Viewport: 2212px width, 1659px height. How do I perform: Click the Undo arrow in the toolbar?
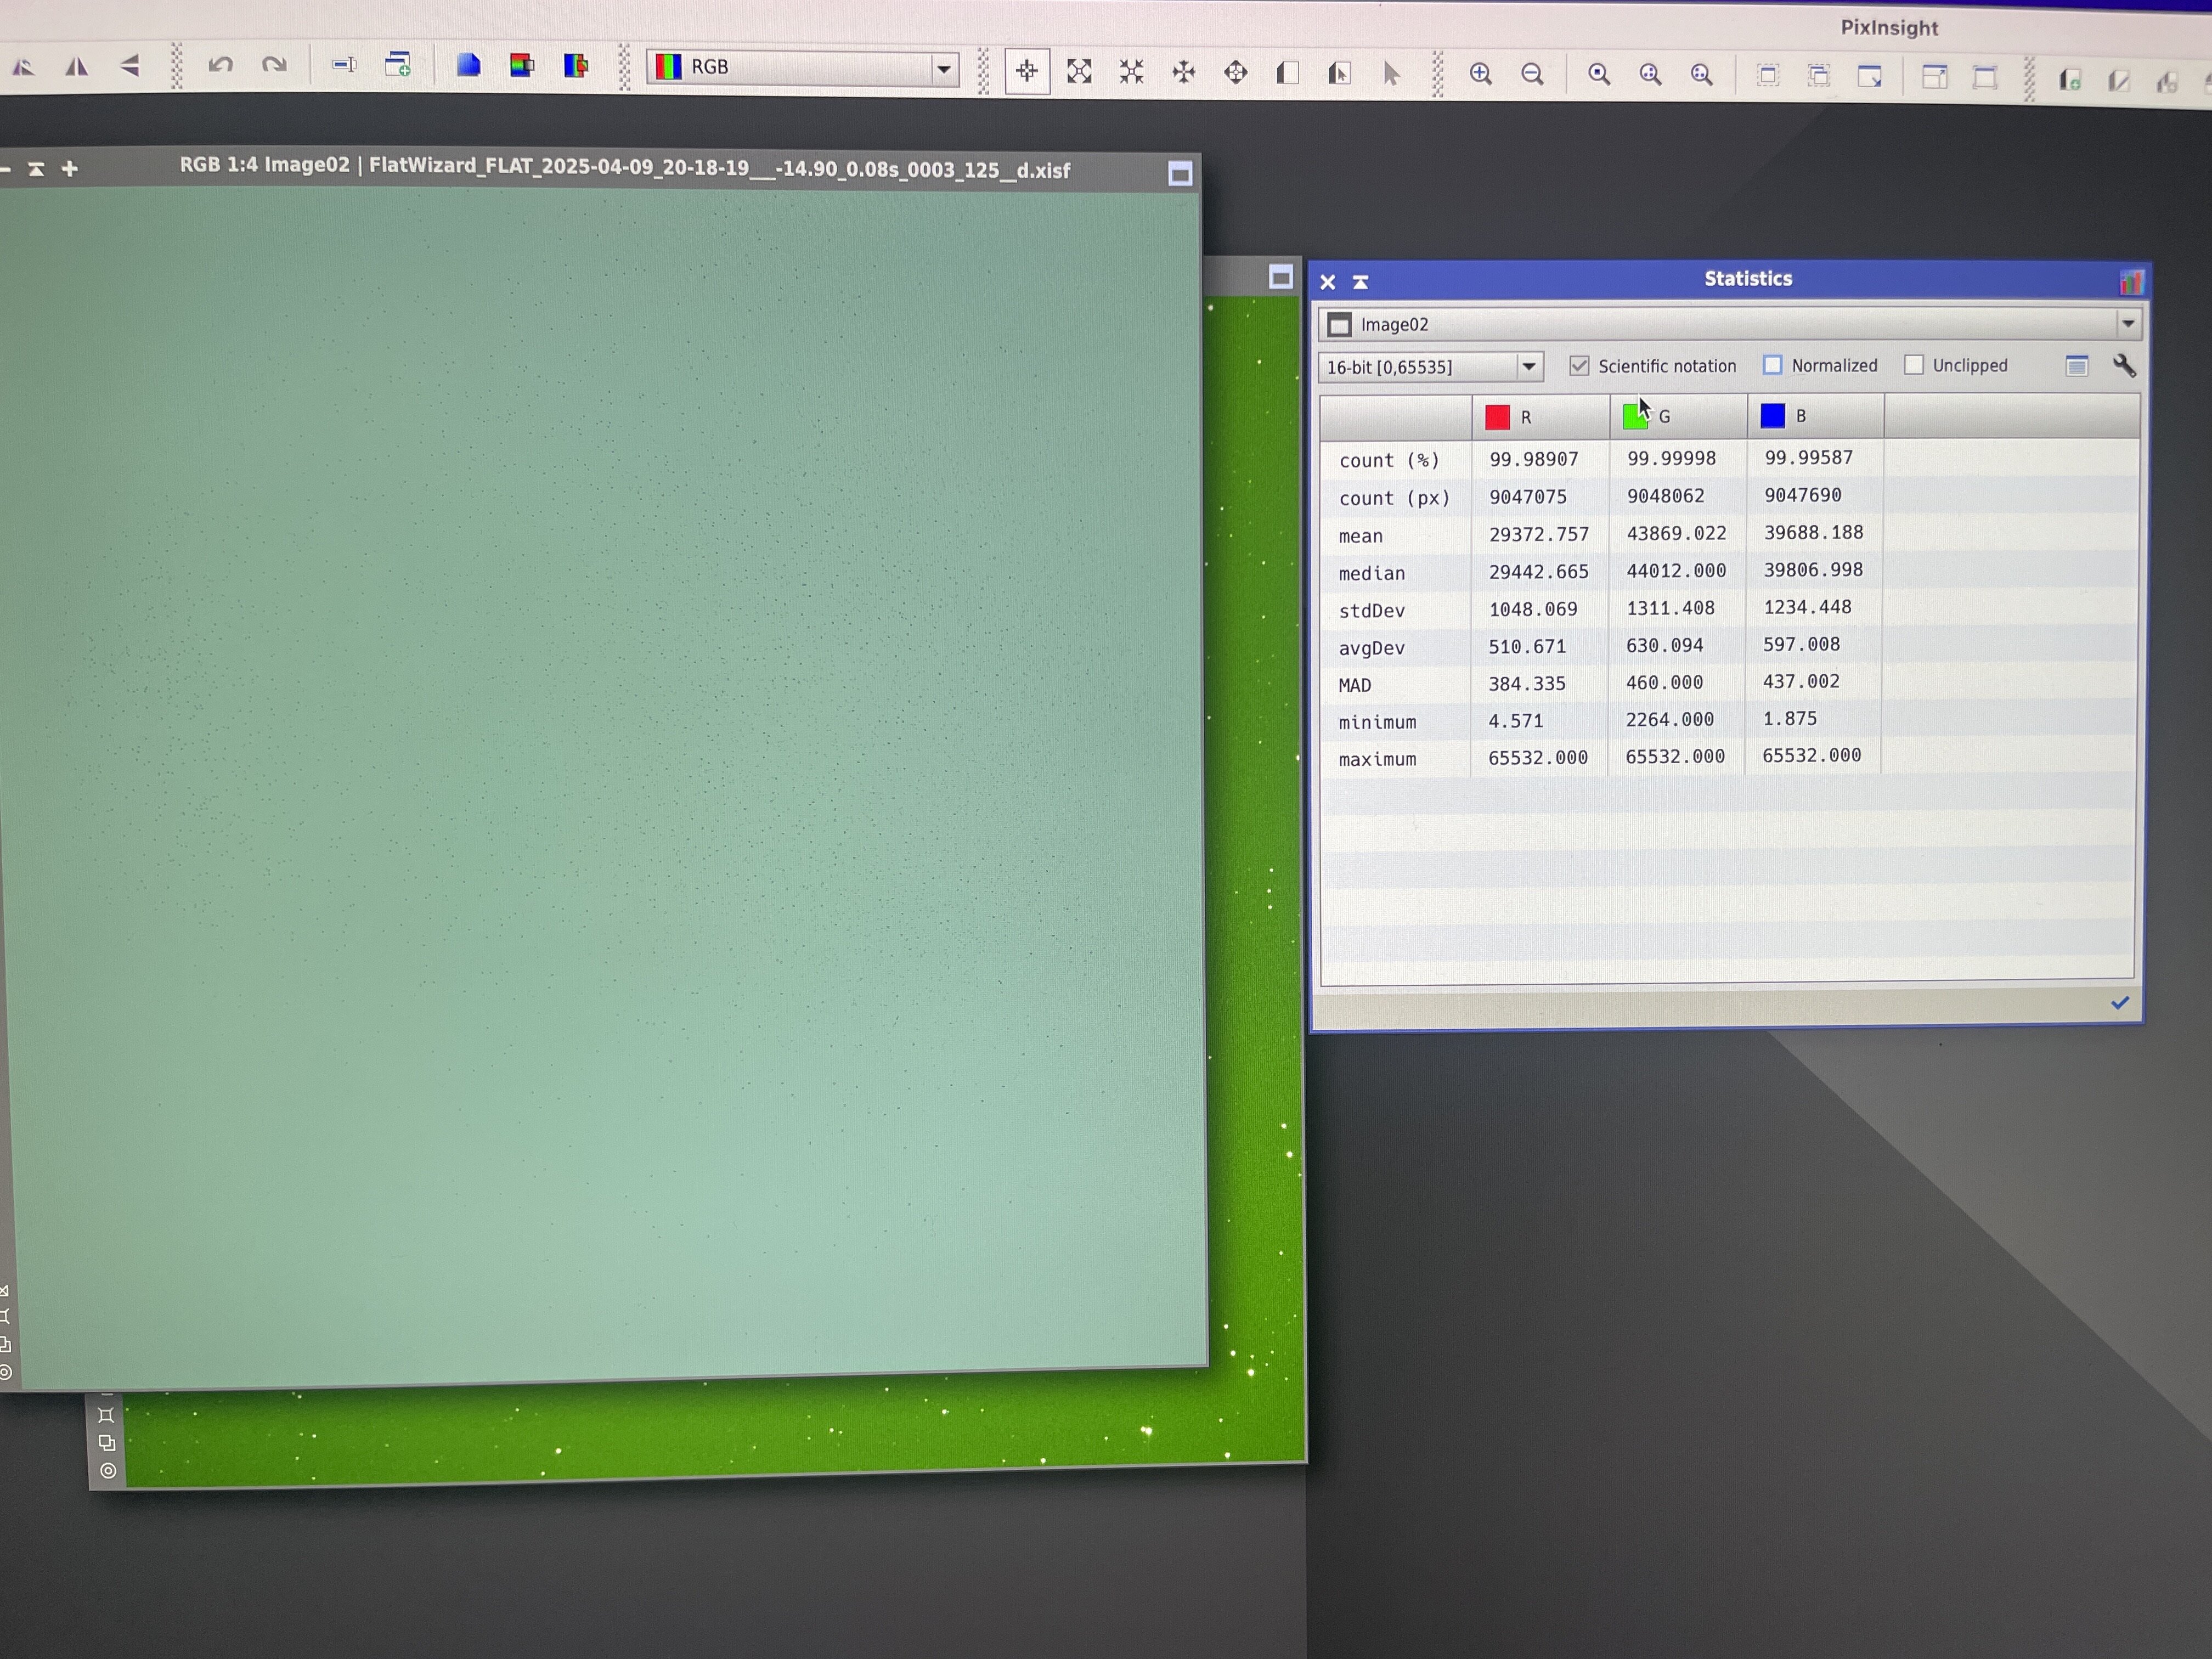pos(220,66)
